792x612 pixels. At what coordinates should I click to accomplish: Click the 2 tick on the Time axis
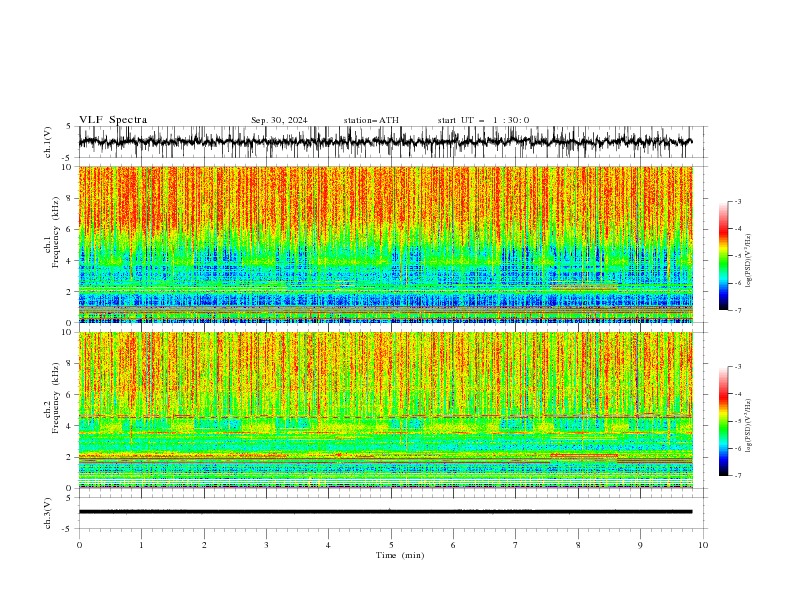204,545
